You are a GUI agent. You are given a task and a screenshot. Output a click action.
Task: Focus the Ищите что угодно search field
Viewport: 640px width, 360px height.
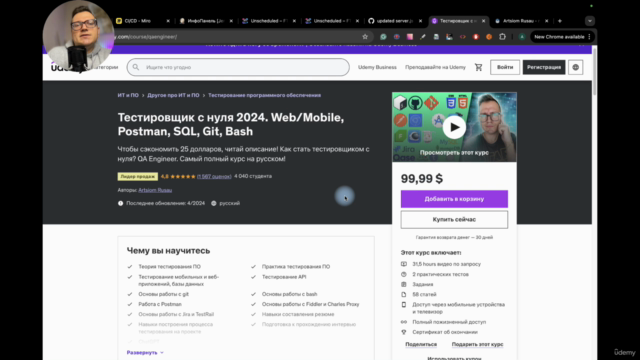pyautogui.click(x=238, y=67)
